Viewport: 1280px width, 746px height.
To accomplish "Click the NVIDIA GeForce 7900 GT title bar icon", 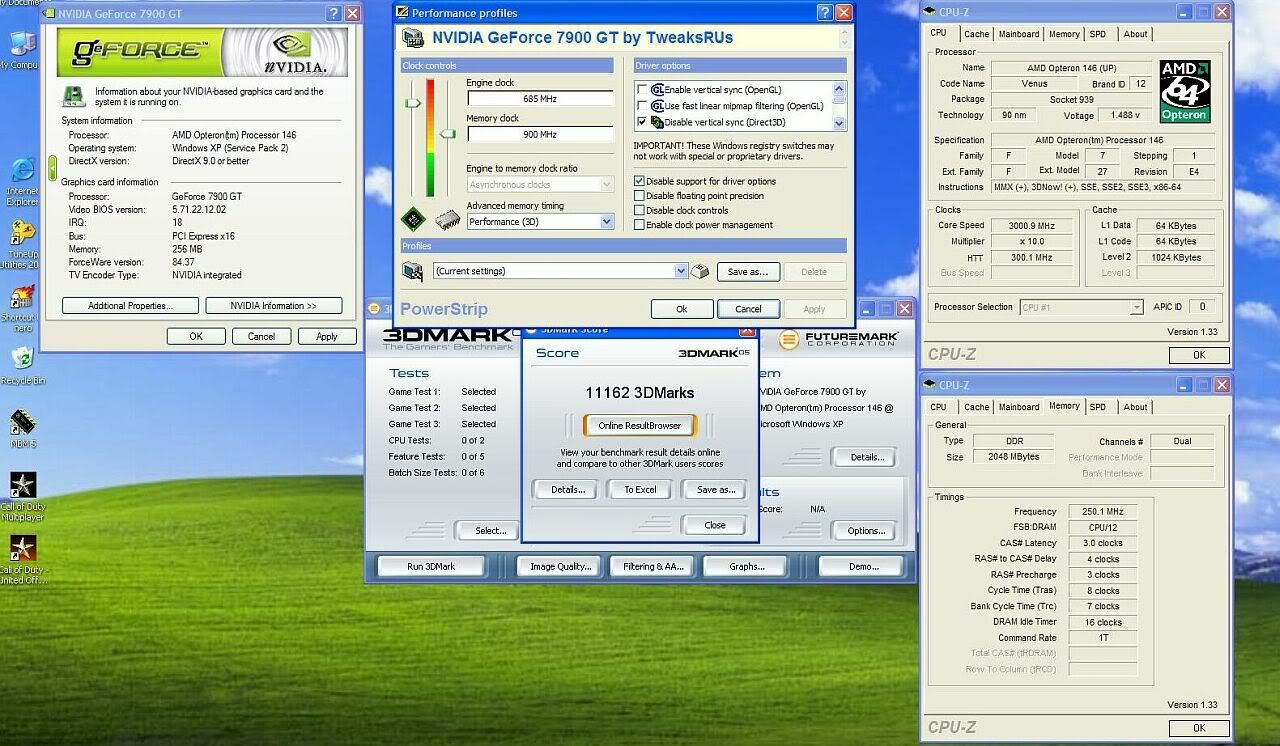I will coord(48,14).
